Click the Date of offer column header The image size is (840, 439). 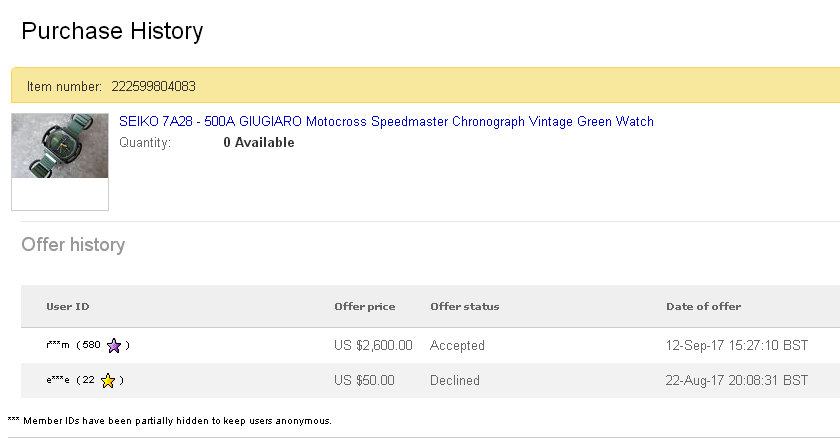coord(703,306)
